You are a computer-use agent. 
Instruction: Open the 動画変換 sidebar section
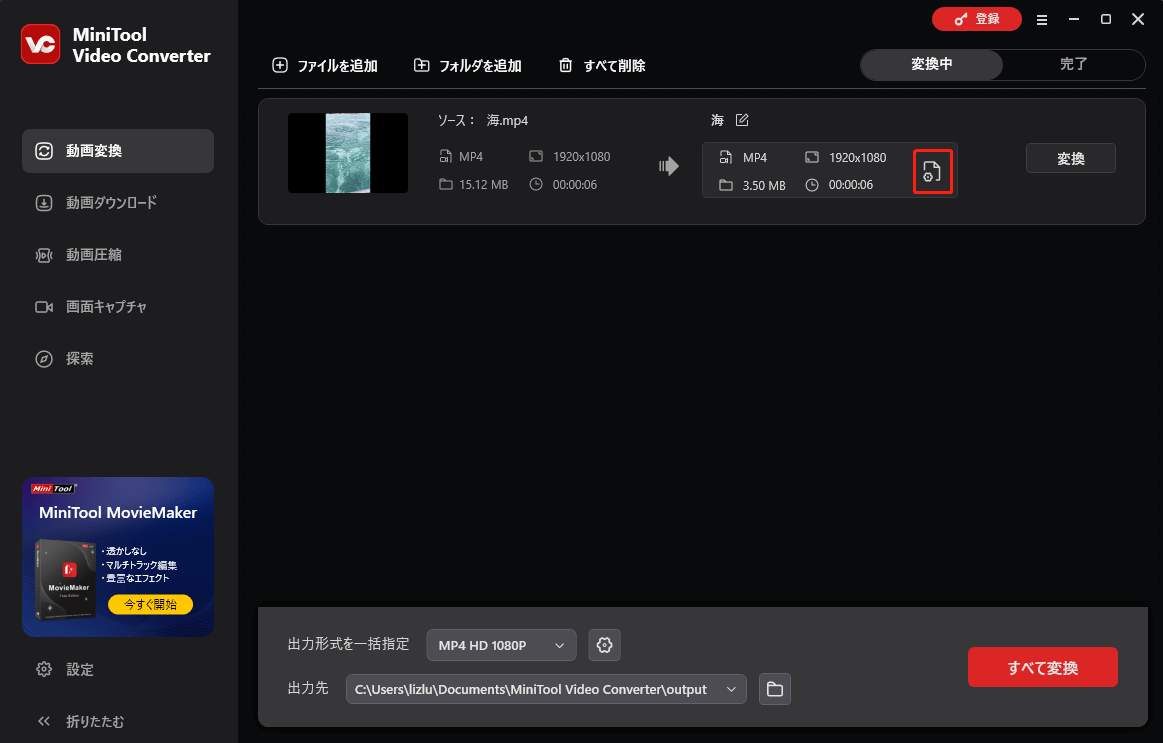pyautogui.click(x=118, y=151)
